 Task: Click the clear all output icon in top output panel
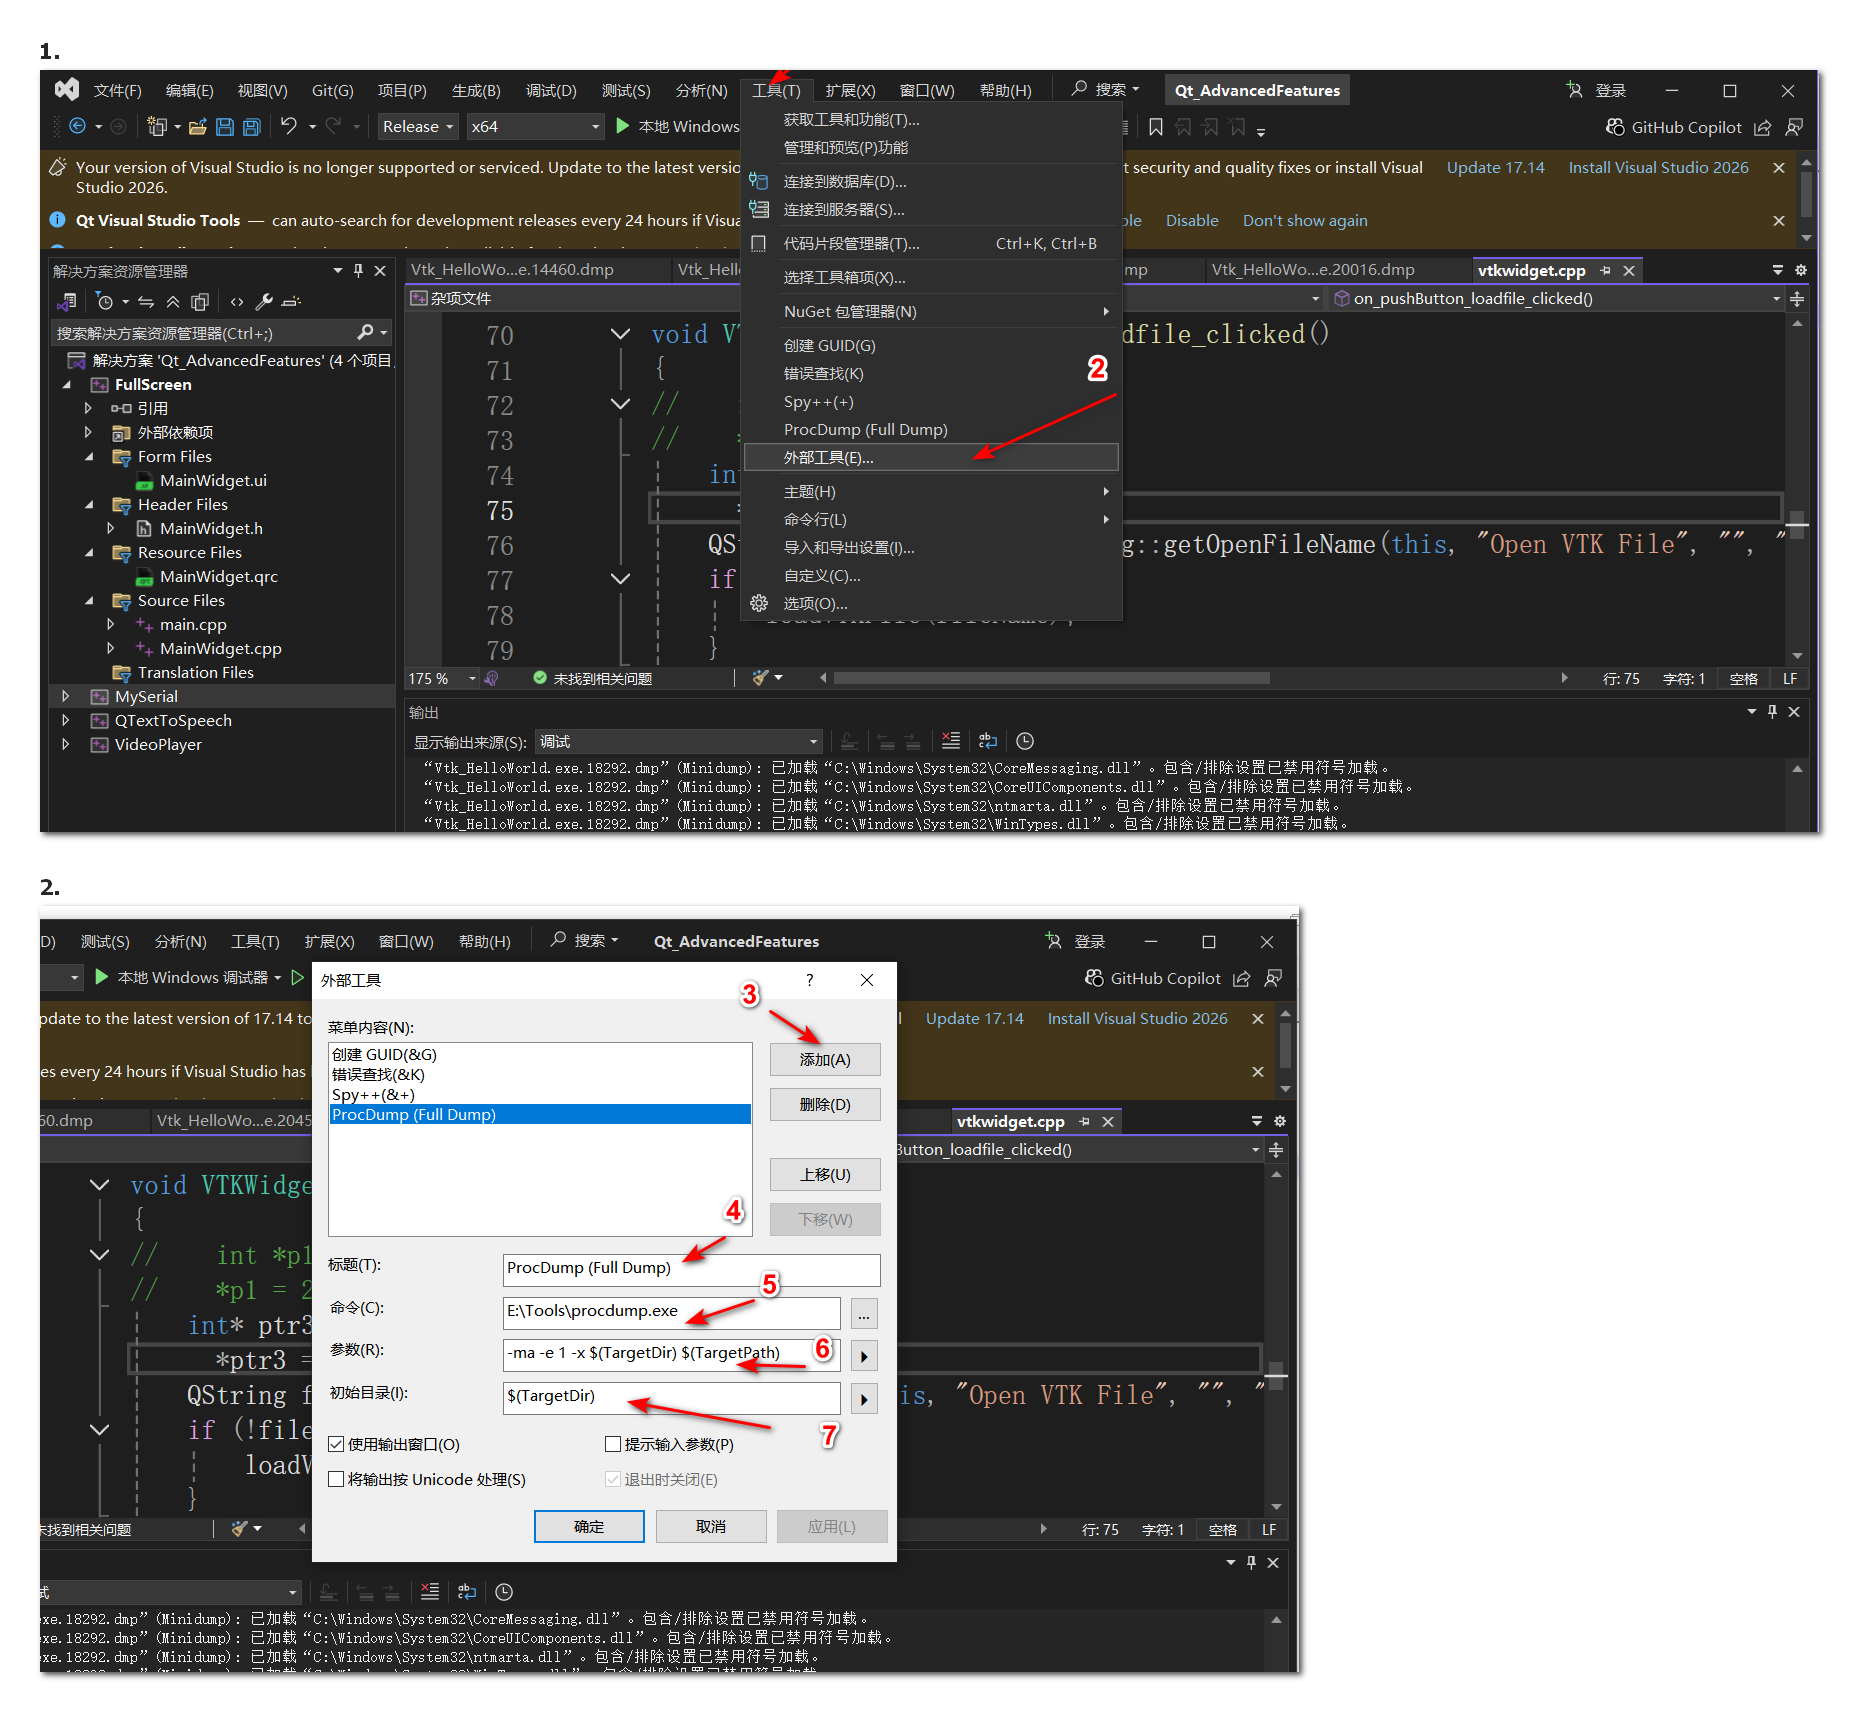[x=951, y=741]
